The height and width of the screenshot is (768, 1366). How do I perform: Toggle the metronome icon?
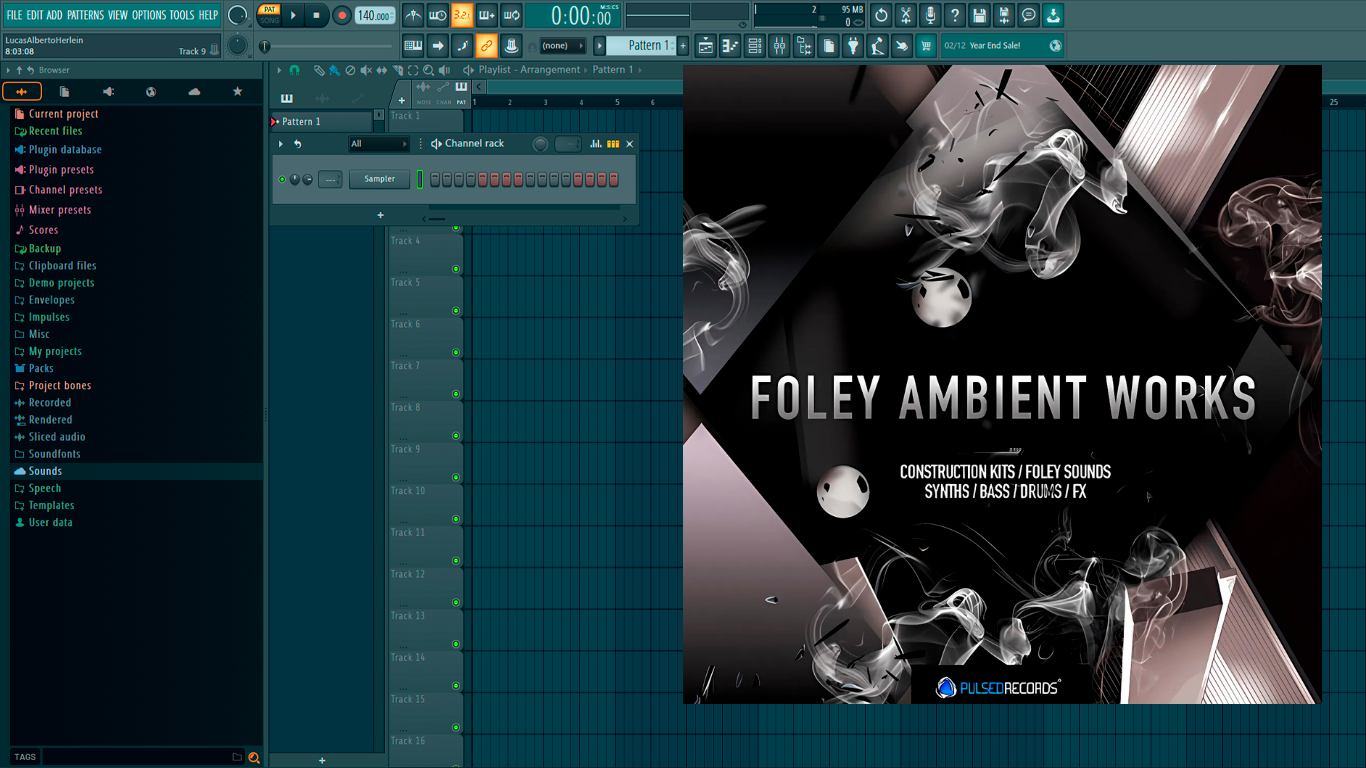pos(413,15)
